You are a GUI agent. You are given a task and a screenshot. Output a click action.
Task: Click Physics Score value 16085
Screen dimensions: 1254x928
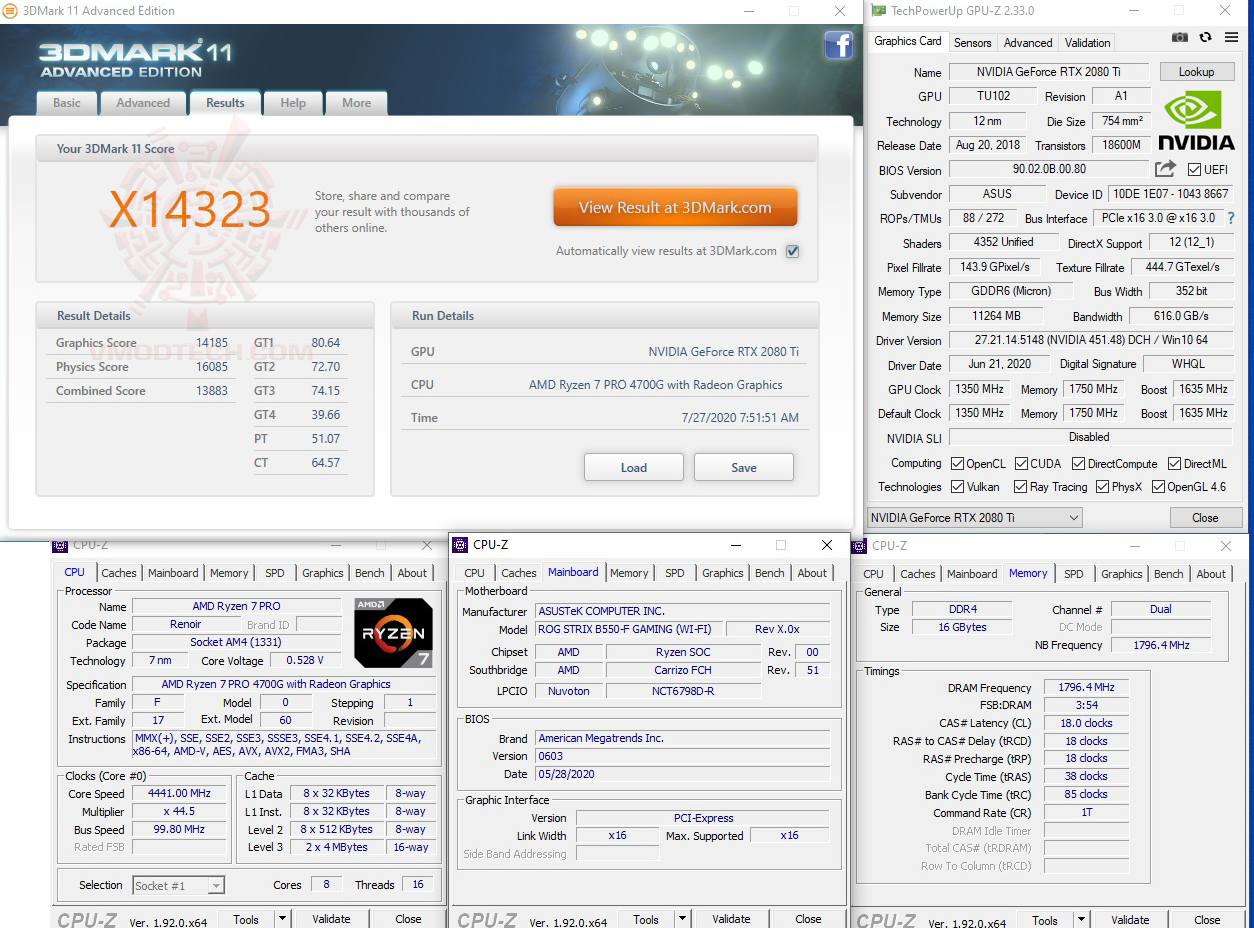(212, 367)
